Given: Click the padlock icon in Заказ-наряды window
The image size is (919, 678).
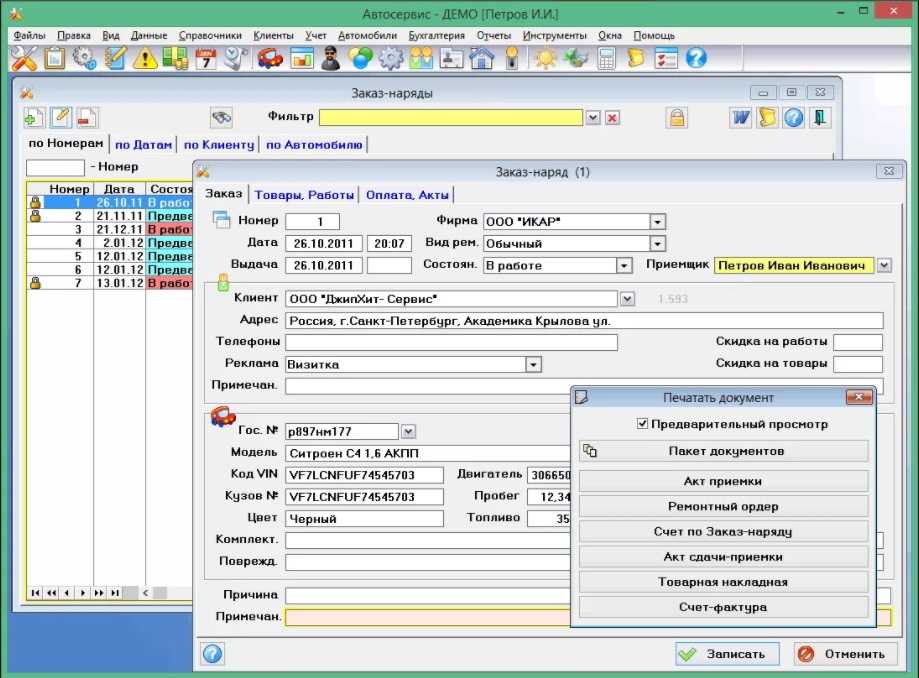Looking at the screenshot, I should point(677,118).
